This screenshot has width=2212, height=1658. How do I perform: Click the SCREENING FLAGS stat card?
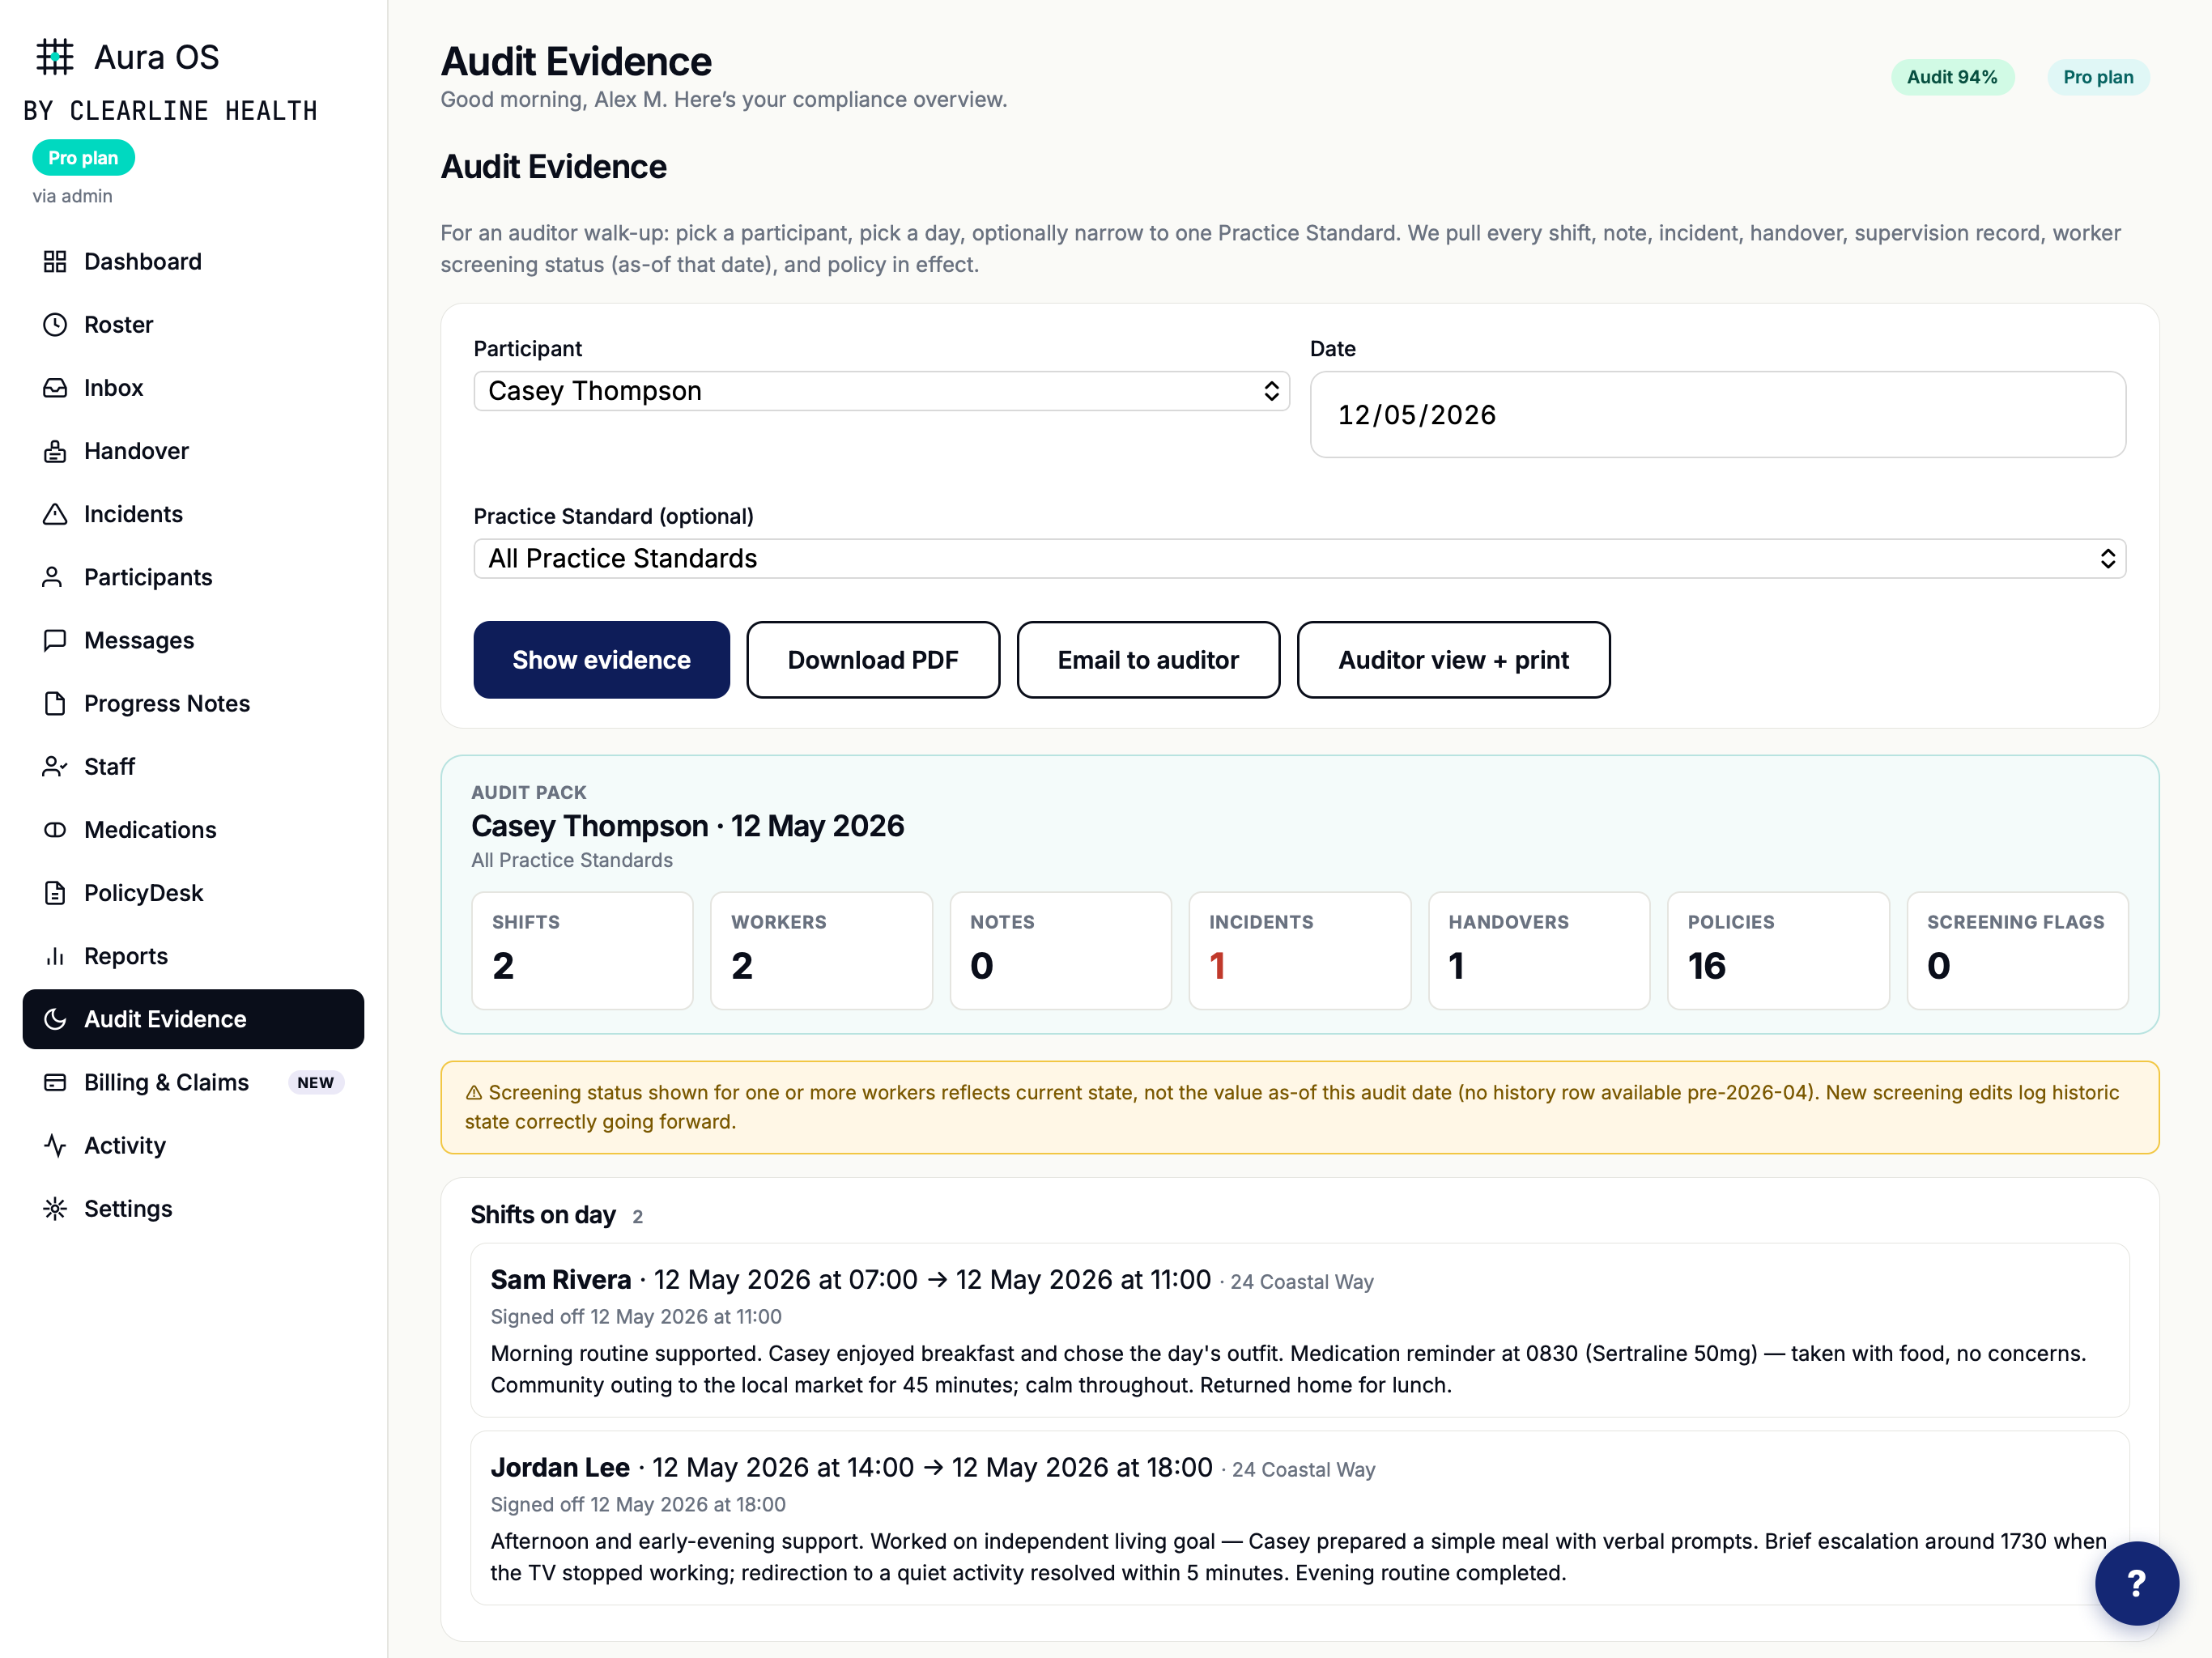pyautogui.click(x=2017, y=950)
